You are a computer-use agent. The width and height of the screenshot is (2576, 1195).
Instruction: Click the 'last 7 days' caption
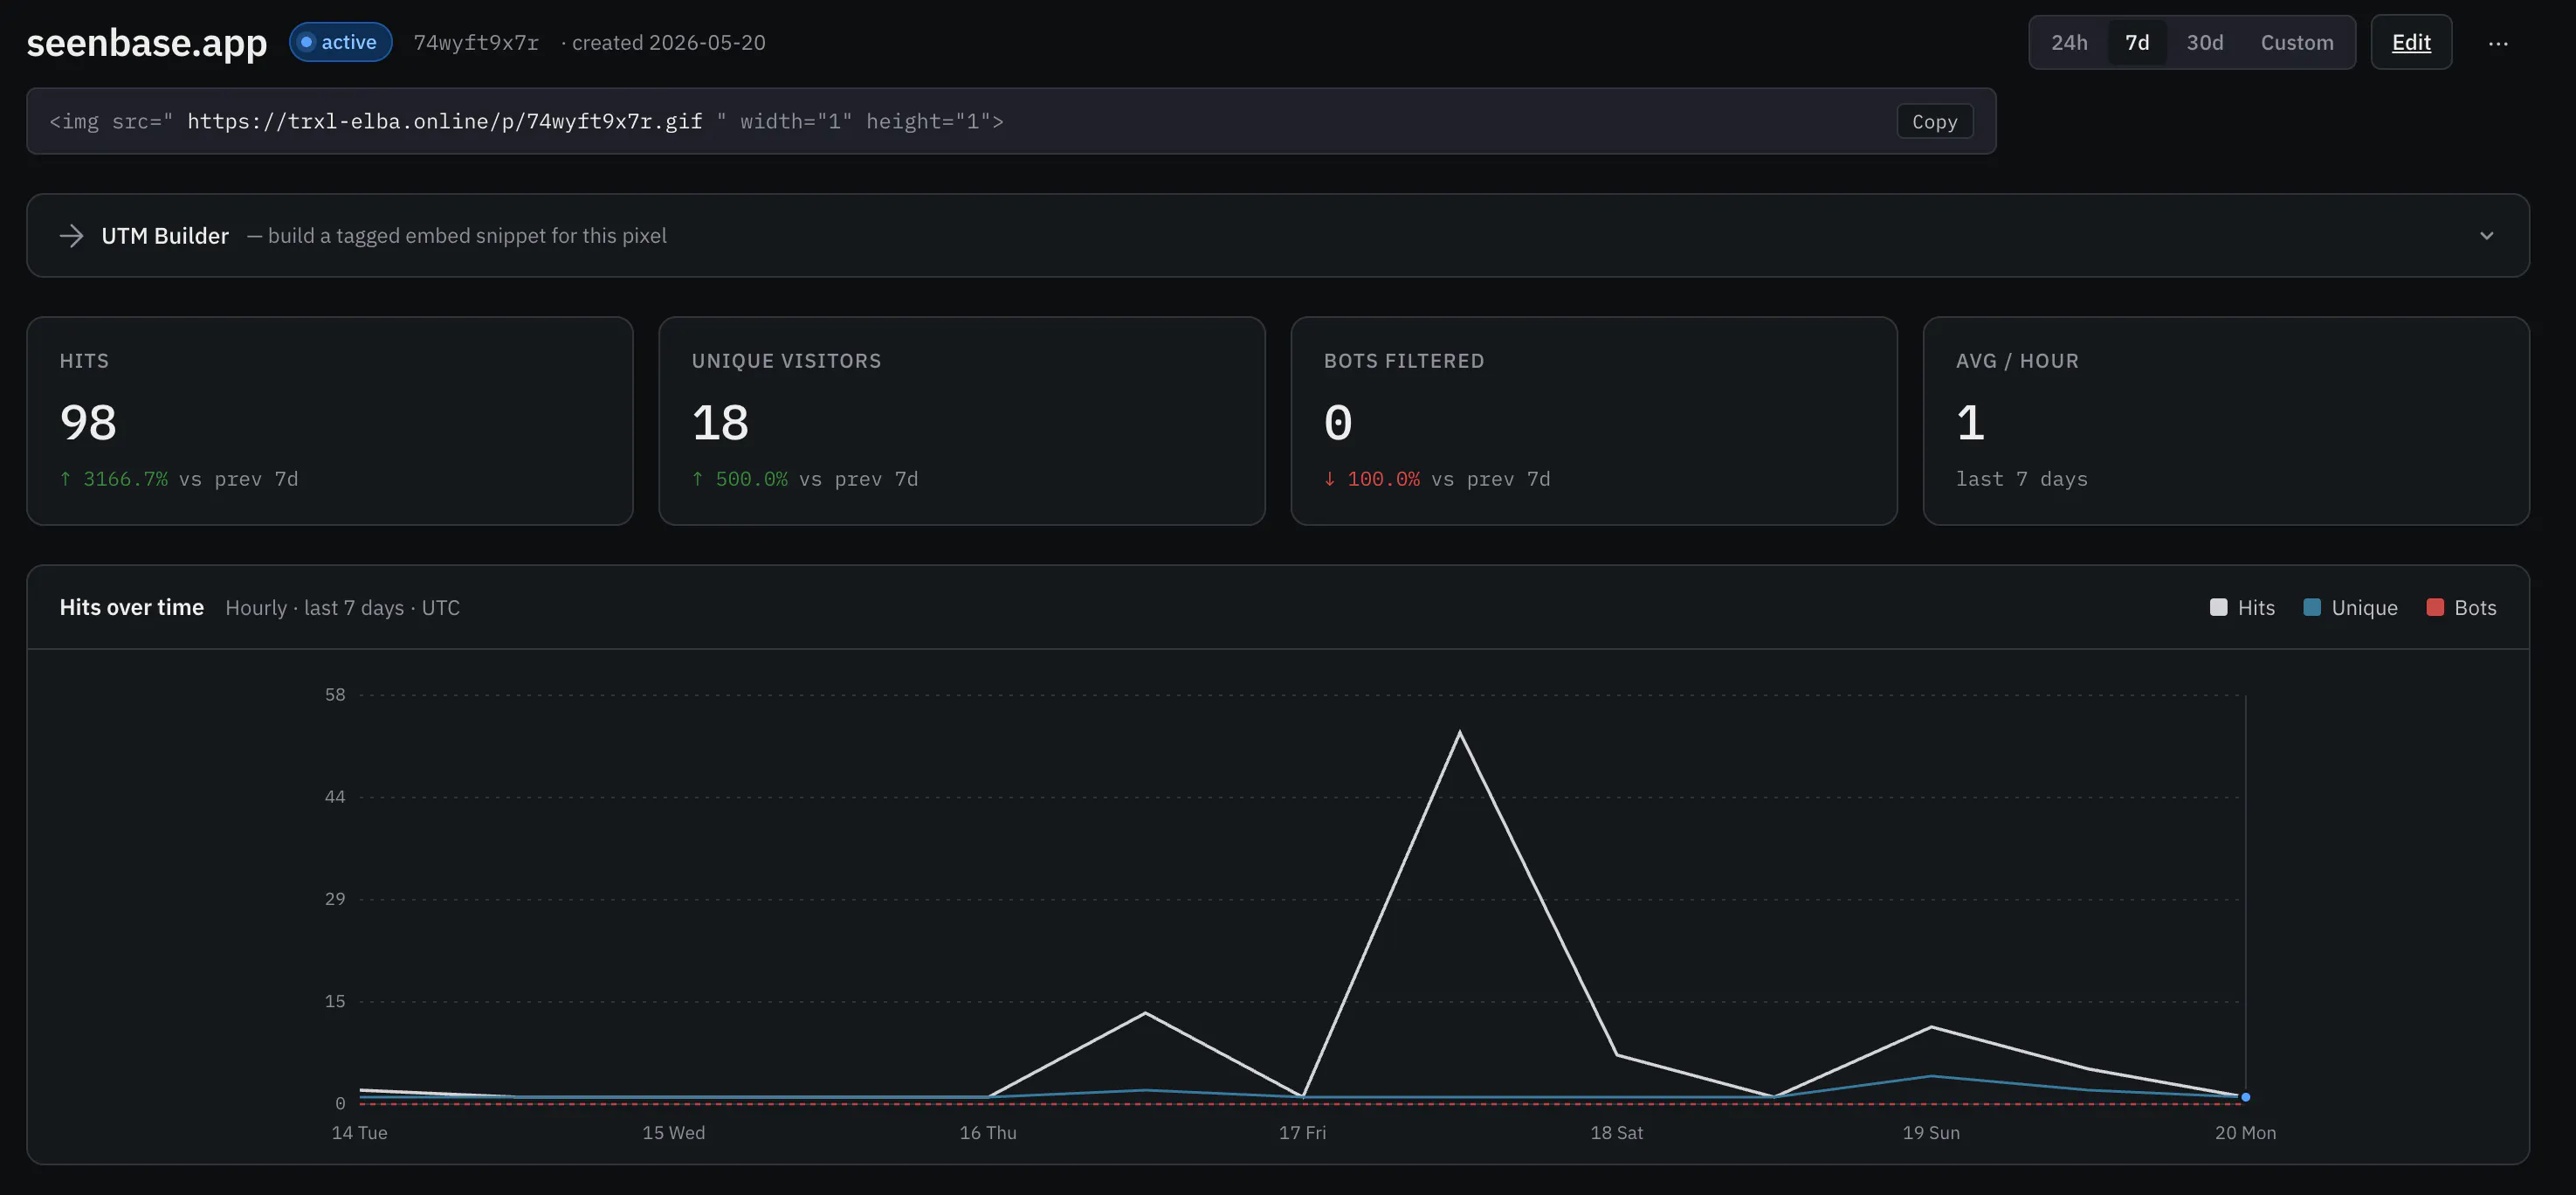(x=2021, y=479)
